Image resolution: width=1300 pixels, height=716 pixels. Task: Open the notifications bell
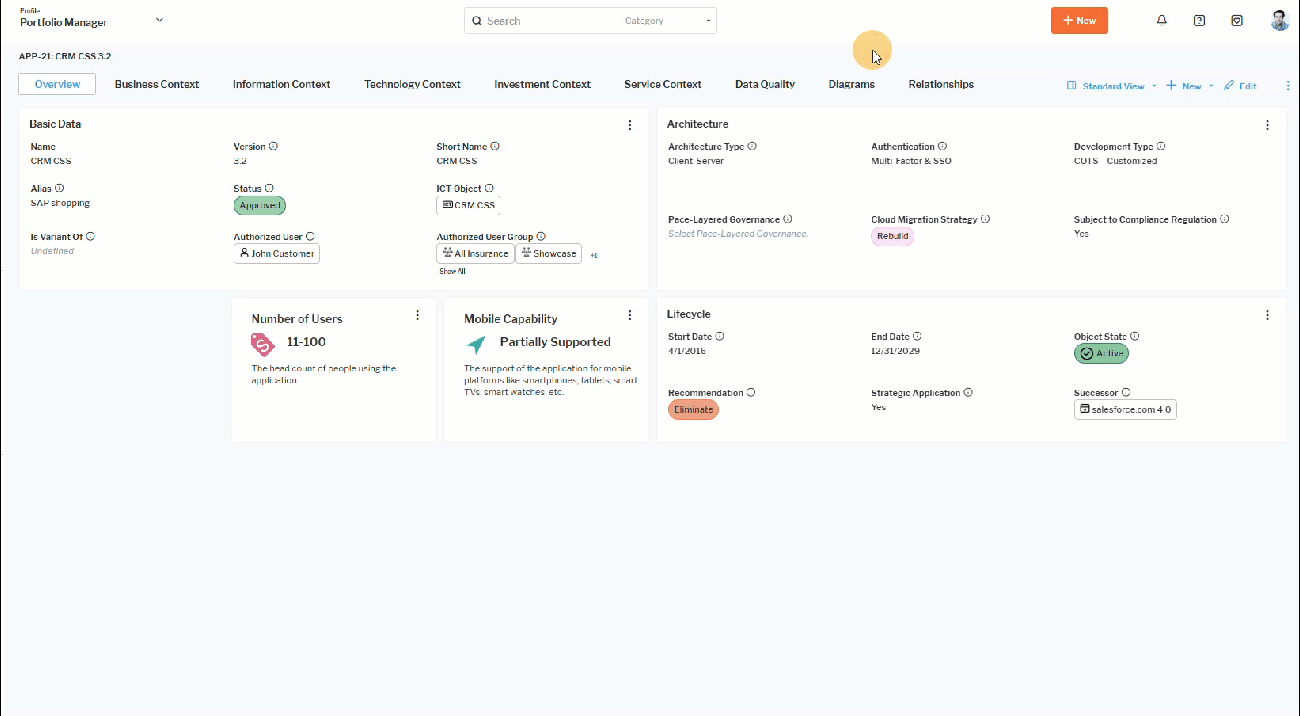coord(1161,20)
